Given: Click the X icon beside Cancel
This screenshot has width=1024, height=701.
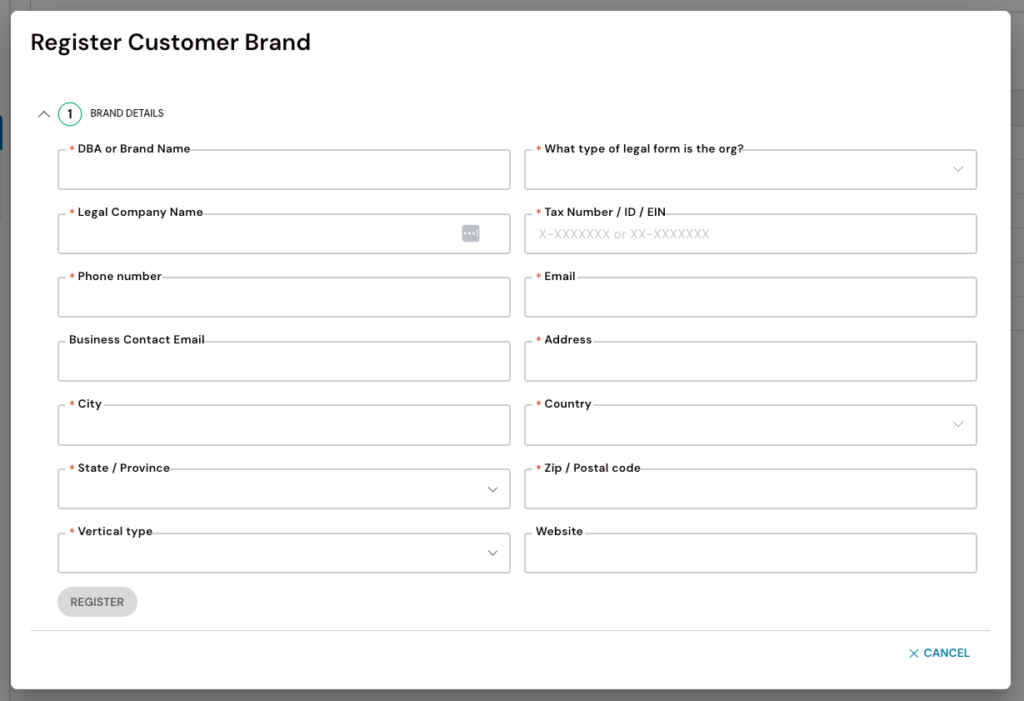Looking at the screenshot, I should (x=913, y=653).
